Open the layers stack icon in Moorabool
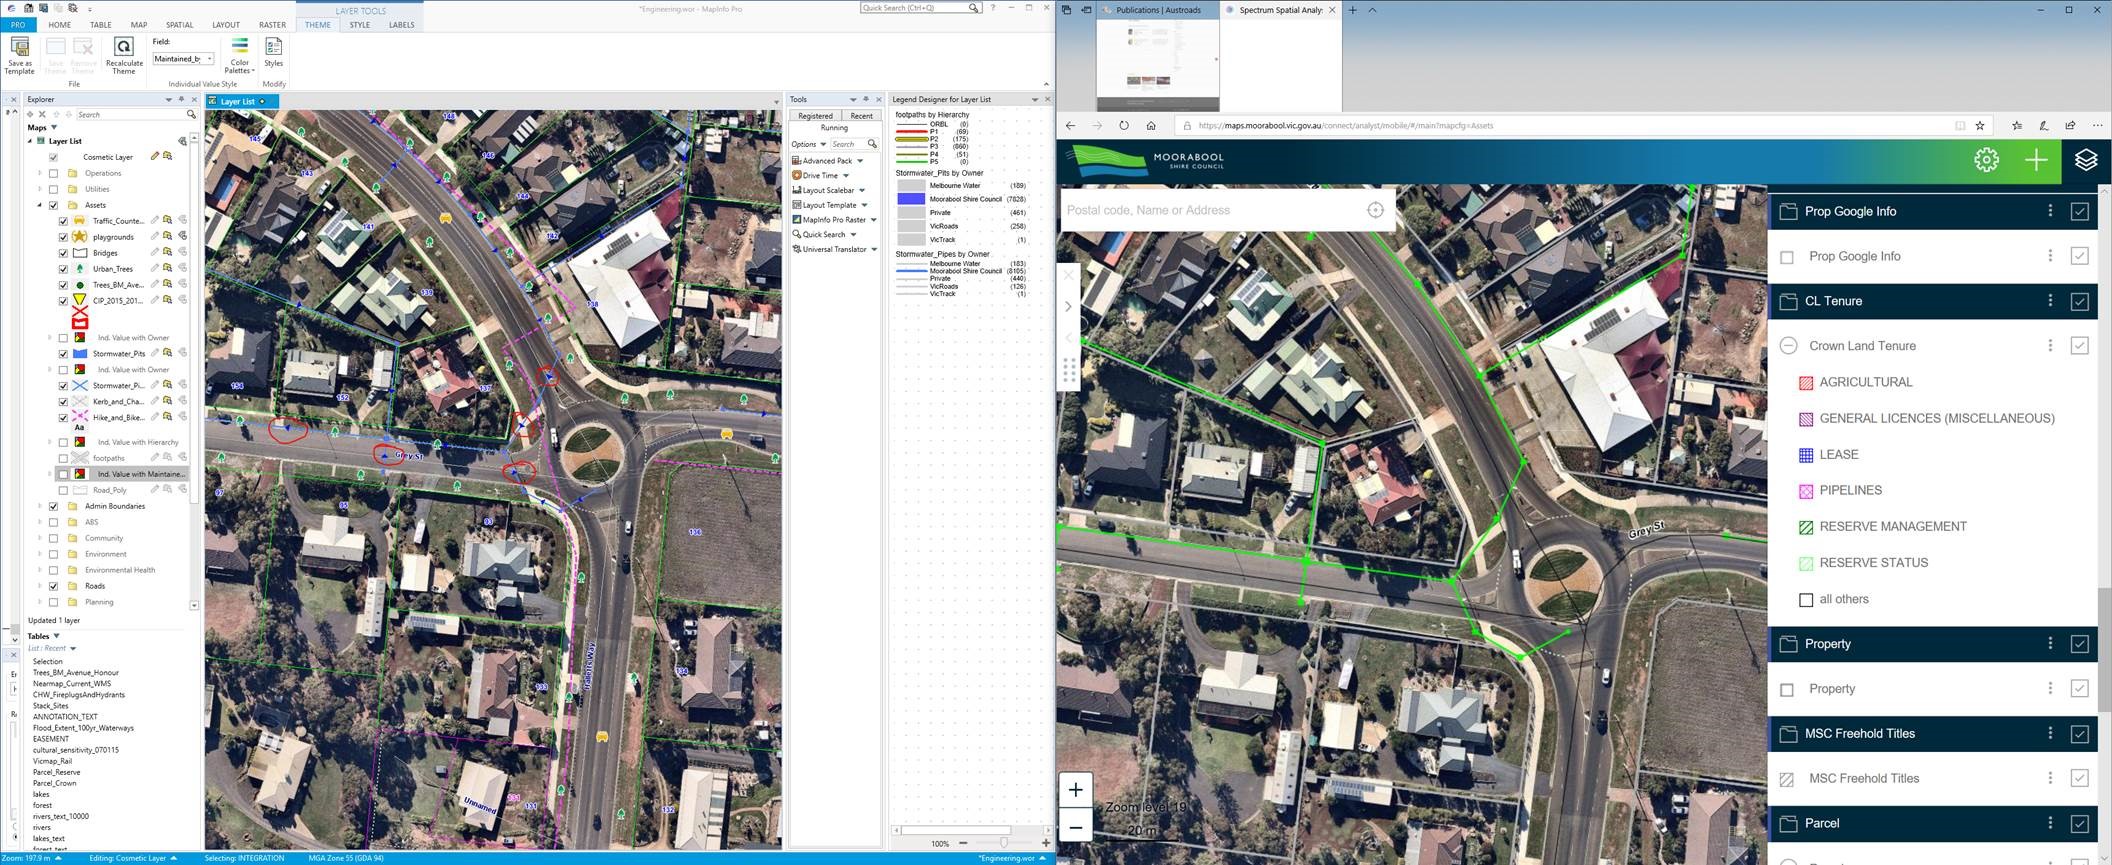Viewport: 2112px width, 865px height. [2086, 160]
